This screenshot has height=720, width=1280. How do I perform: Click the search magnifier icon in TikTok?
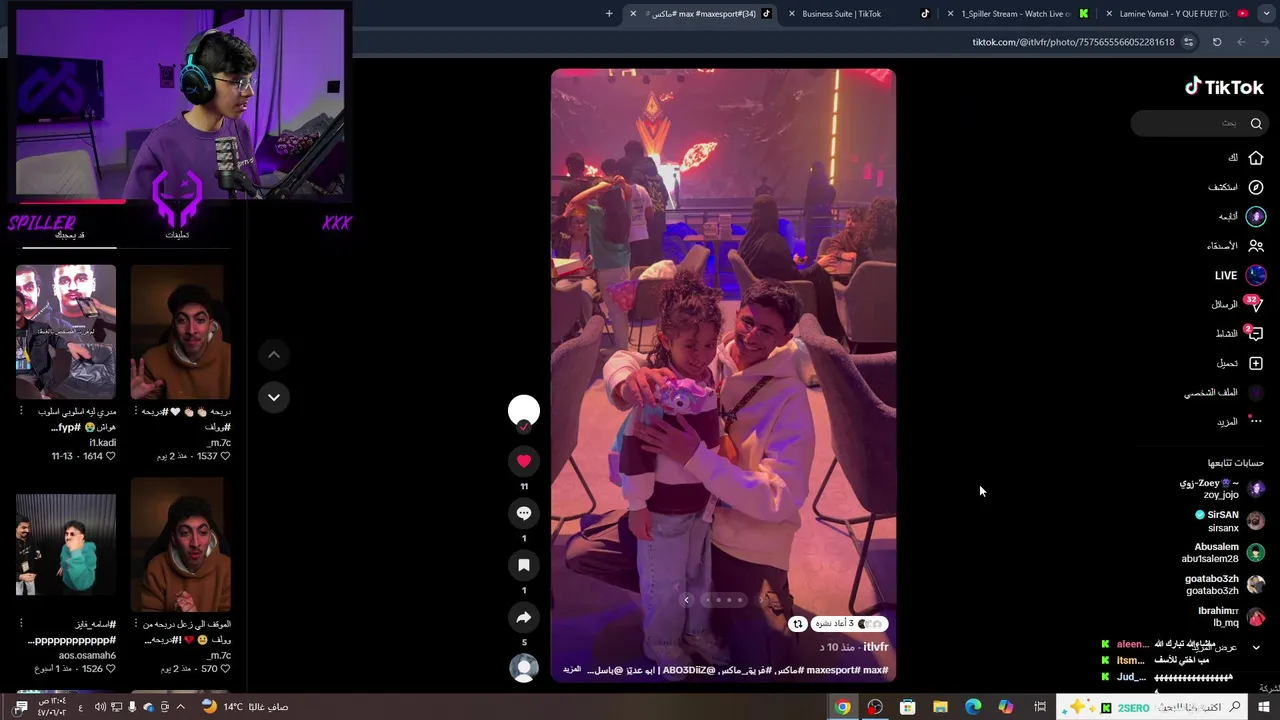1256,123
